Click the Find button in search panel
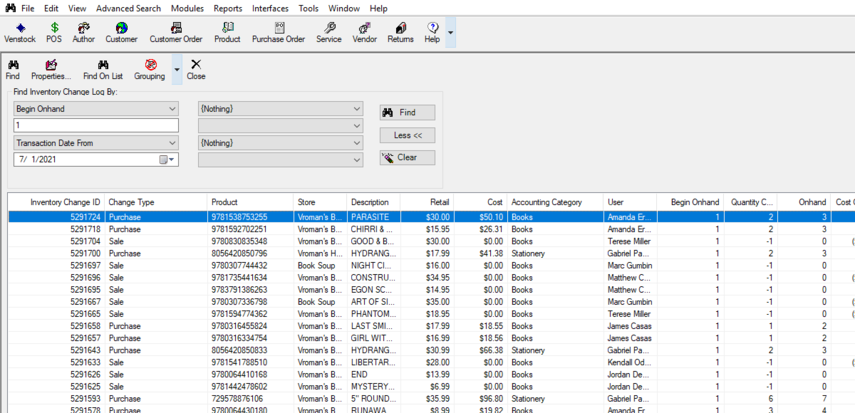This screenshot has width=855, height=413. tap(407, 112)
